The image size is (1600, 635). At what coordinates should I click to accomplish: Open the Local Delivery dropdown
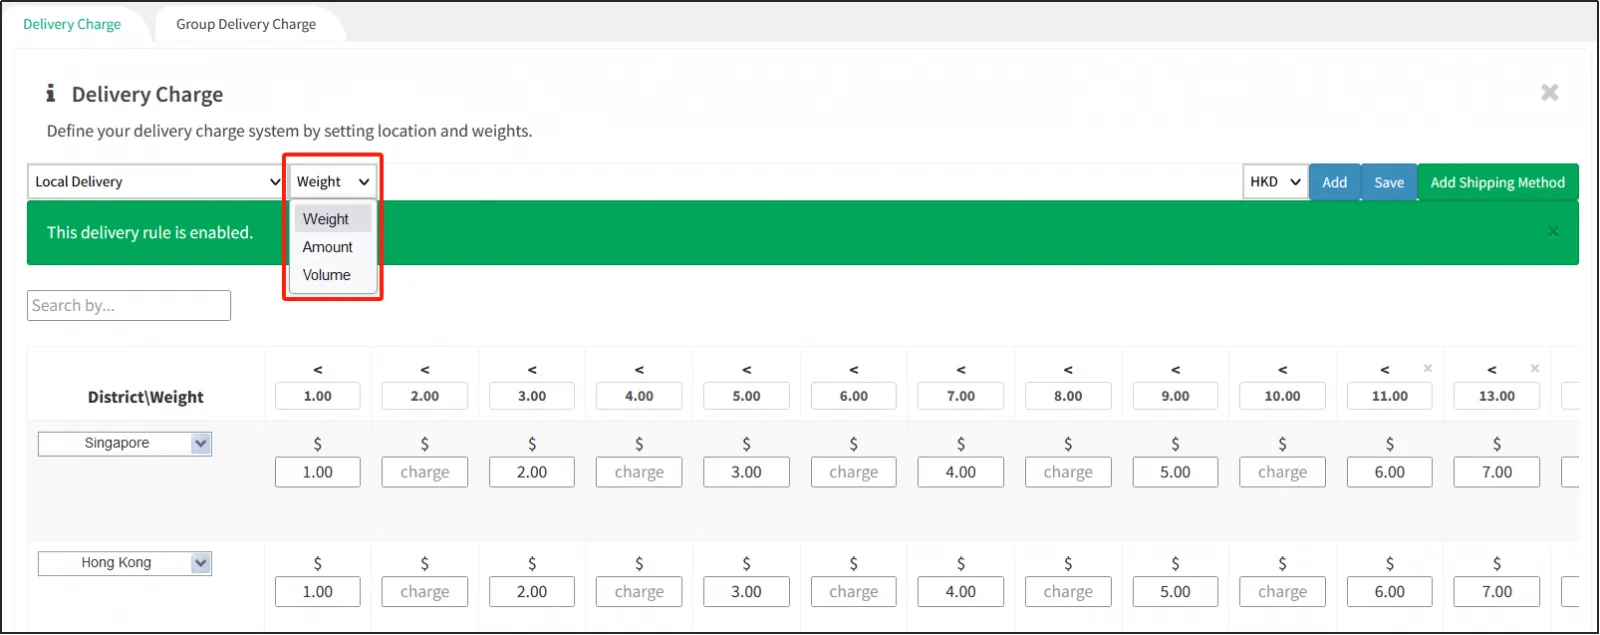[x=157, y=182]
